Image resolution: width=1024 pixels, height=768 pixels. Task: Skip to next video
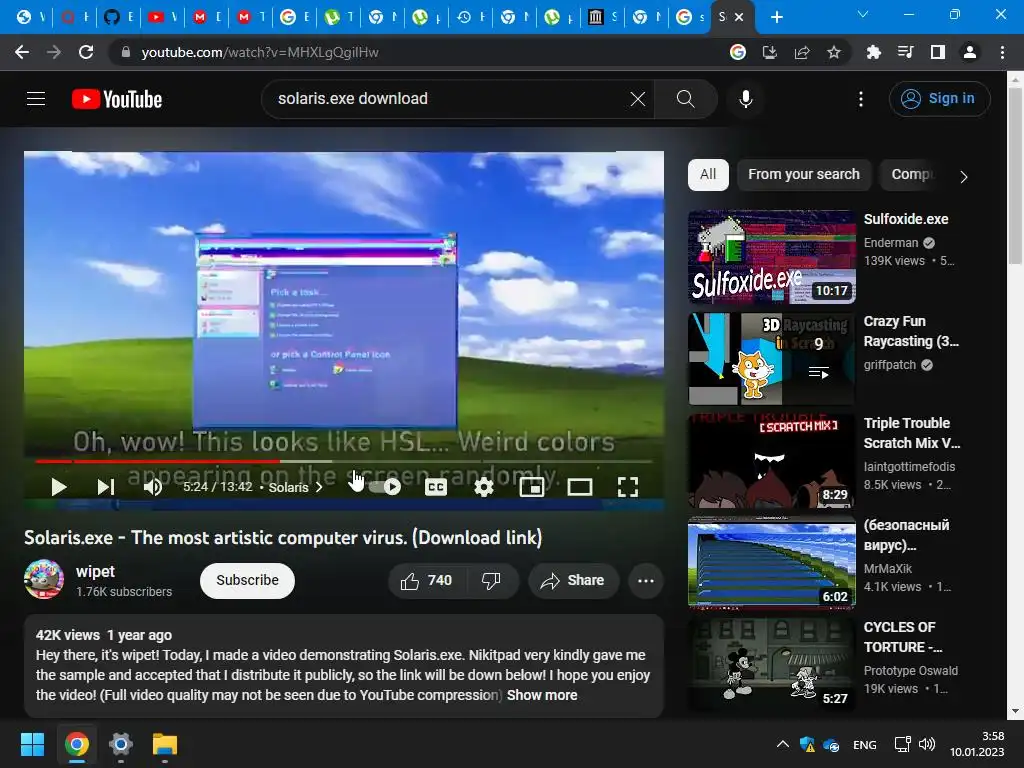106,487
